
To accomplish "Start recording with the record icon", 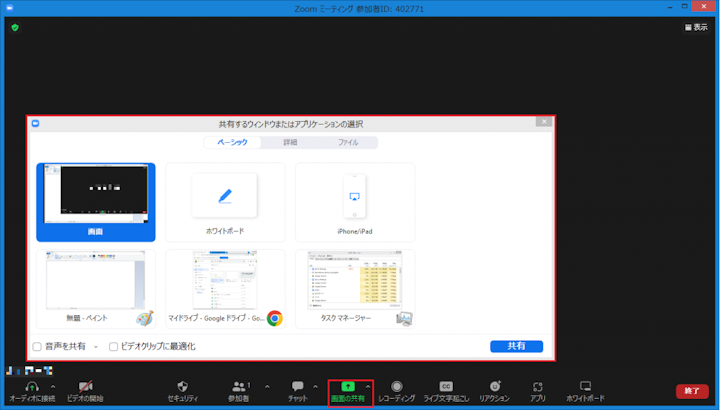I will click(397, 386).
